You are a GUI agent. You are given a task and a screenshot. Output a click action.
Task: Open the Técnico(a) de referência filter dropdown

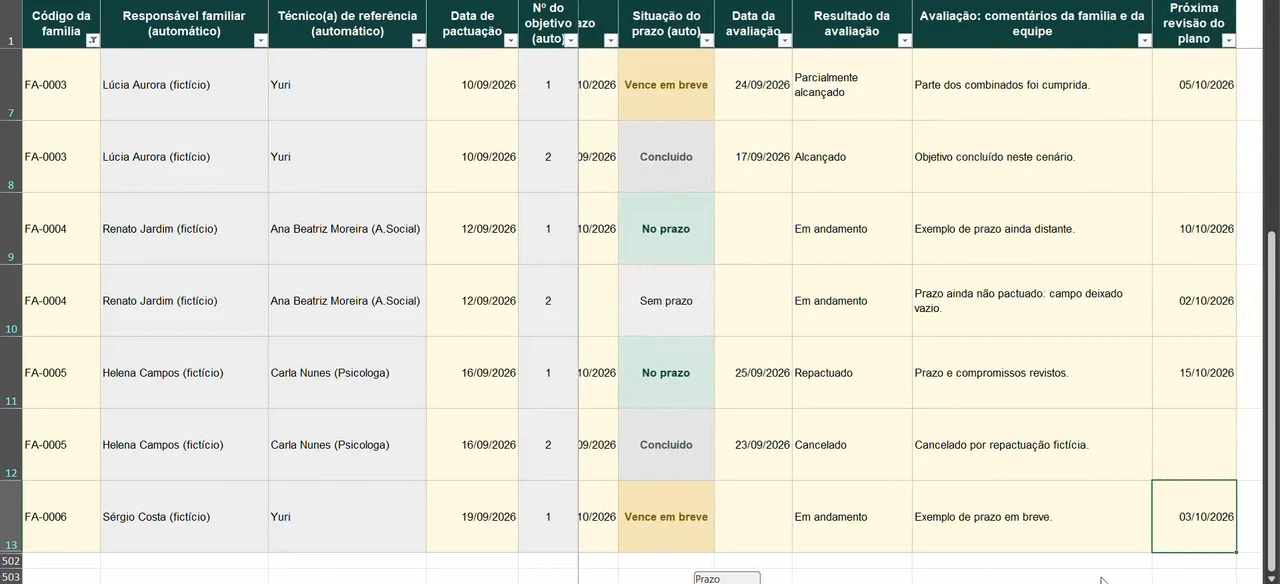point(419,41)
